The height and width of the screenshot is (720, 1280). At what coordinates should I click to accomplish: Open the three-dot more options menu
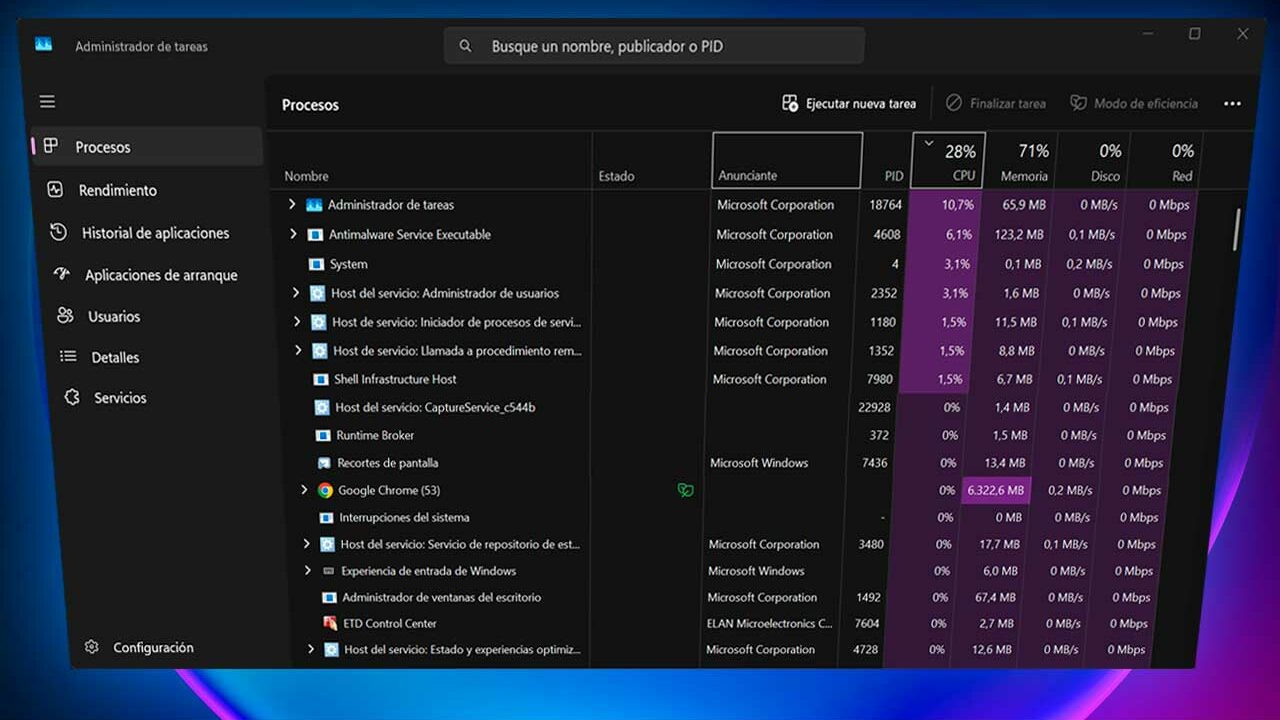(1232, 103)
